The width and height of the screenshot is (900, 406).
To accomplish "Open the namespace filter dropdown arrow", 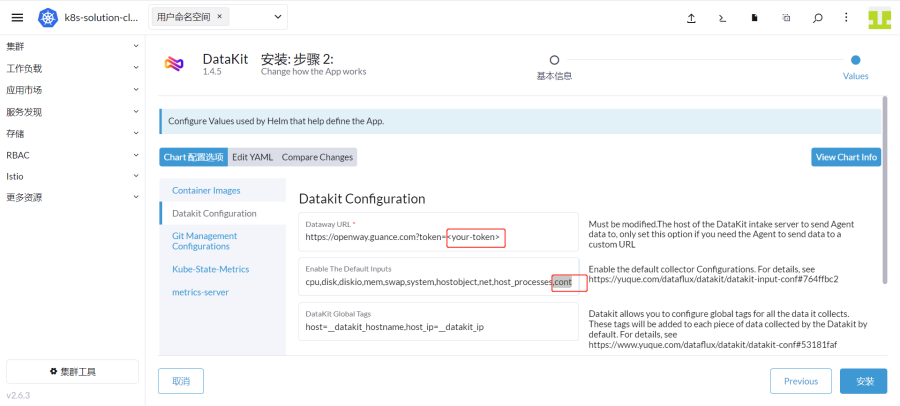I will (x=278, y=17).
